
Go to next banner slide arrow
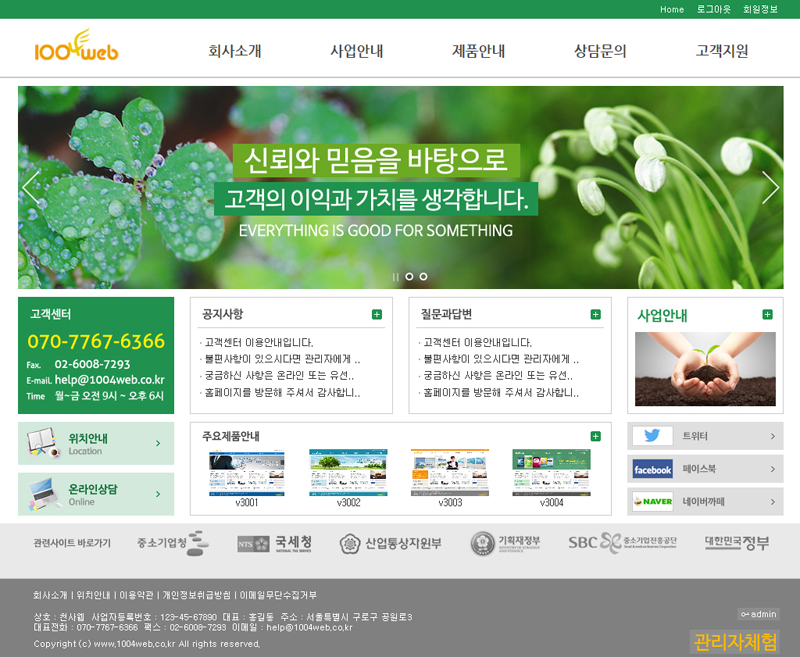pyautogui.click(x=769, y=187)
